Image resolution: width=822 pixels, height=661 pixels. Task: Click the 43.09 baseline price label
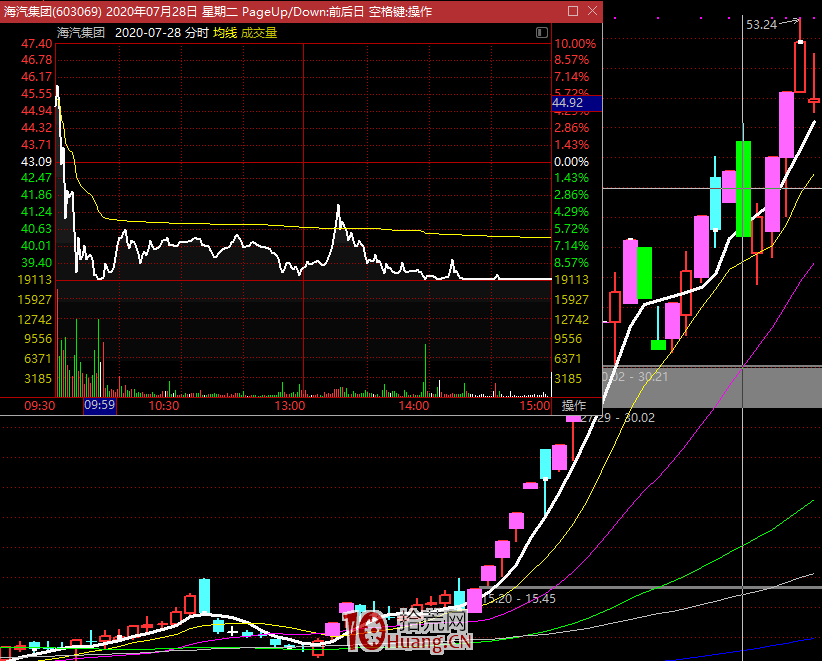point(36,161)
